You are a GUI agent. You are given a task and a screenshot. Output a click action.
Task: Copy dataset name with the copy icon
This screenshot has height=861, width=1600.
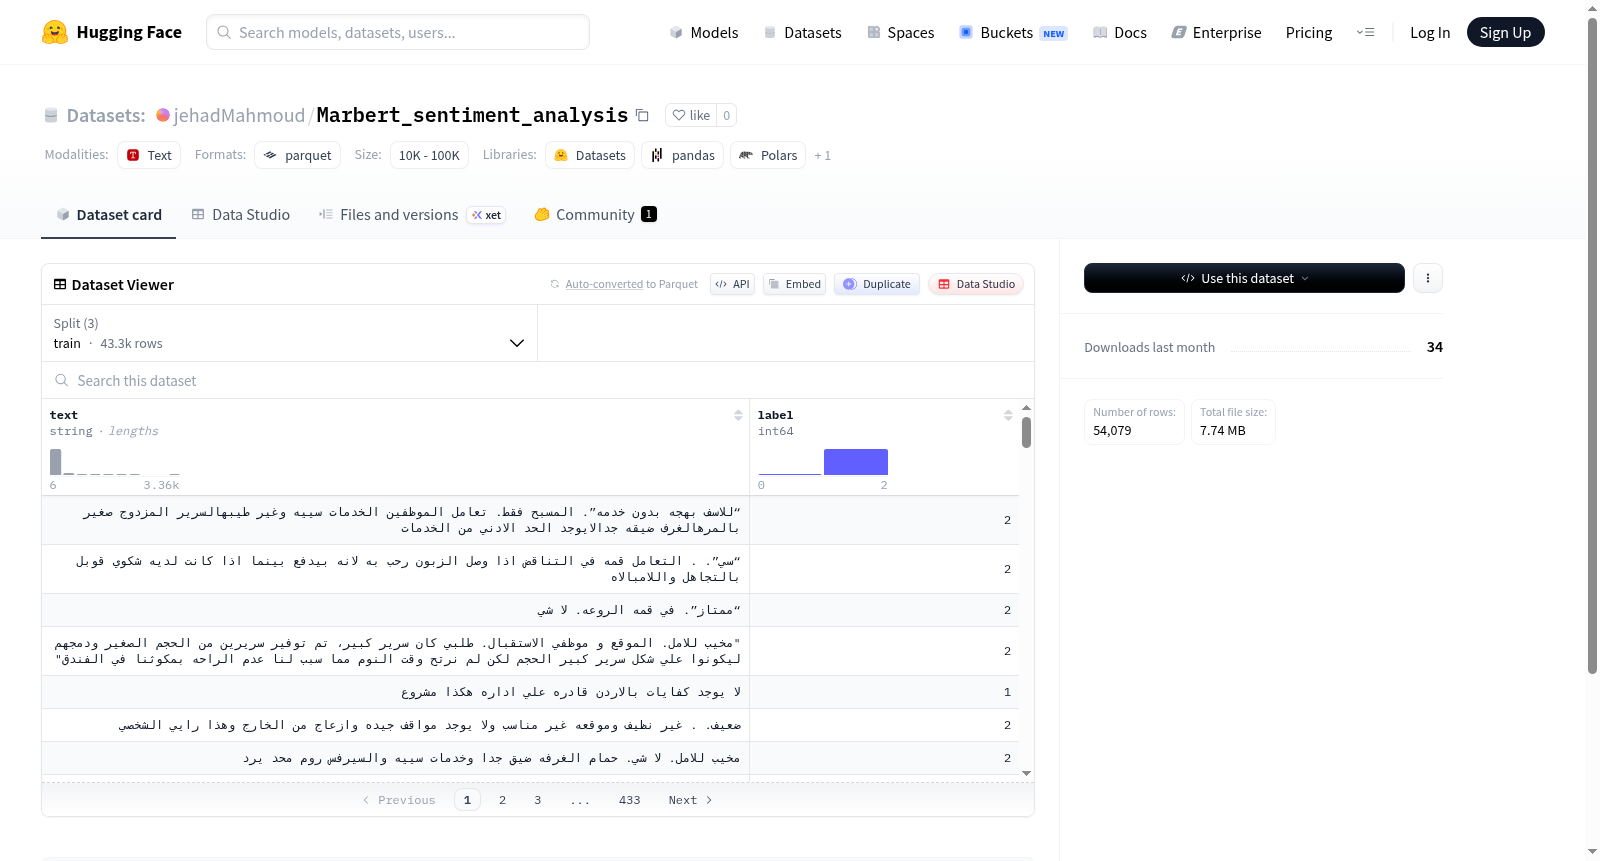[642, 115]
